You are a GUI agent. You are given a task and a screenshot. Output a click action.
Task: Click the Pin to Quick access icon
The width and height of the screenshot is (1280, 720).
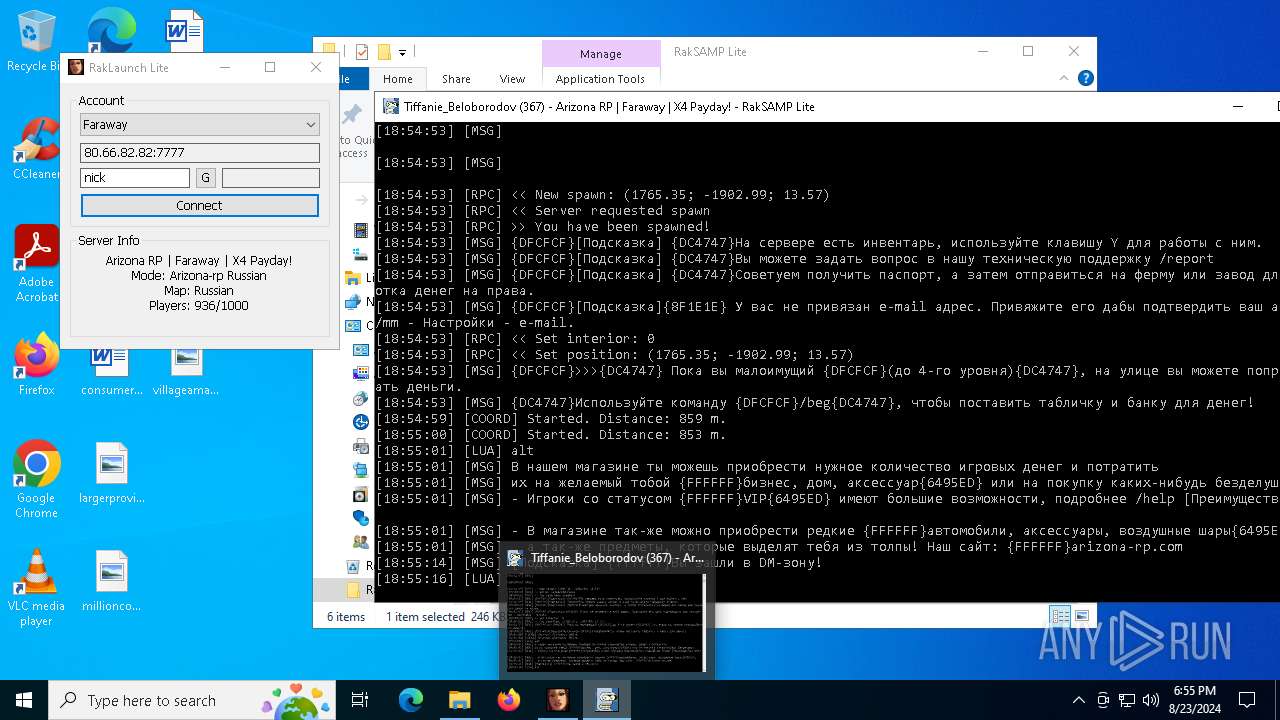pos(352,114)
